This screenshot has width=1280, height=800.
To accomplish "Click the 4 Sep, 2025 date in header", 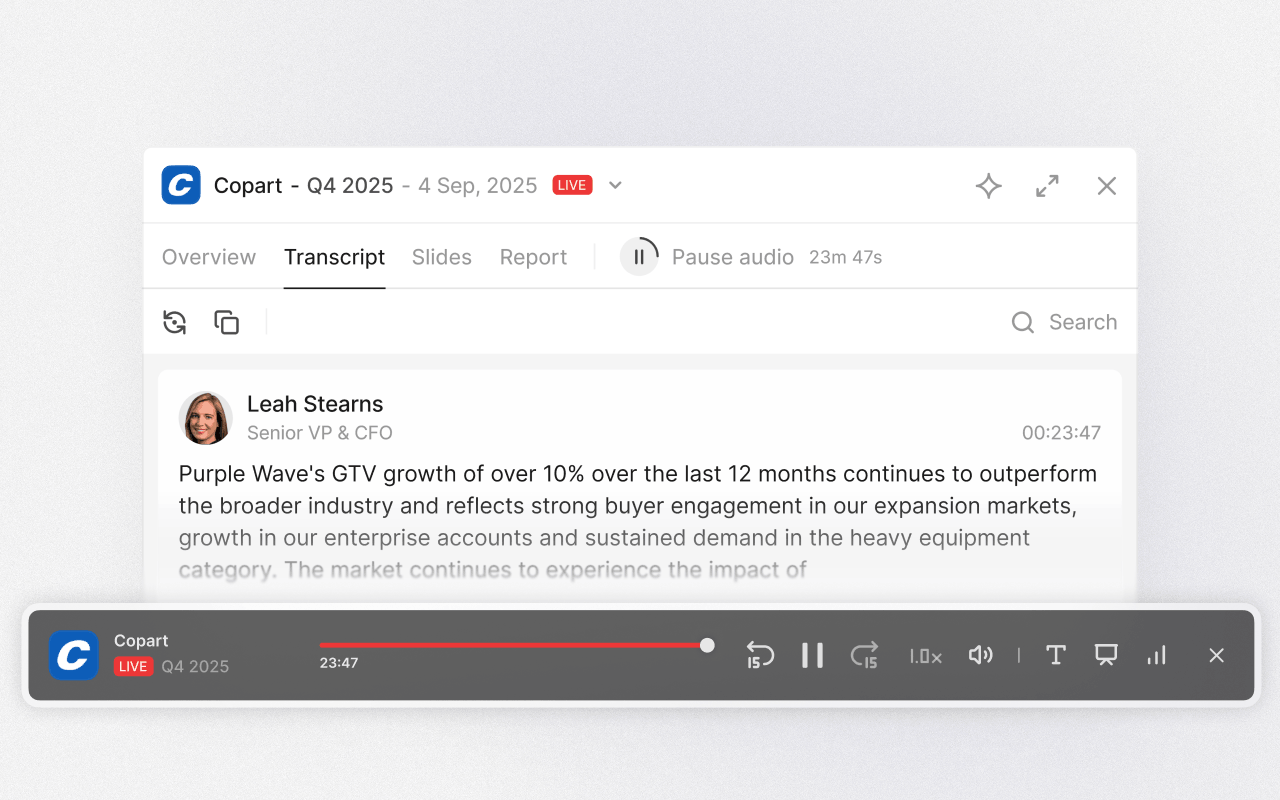I will (x=478, y=185).
